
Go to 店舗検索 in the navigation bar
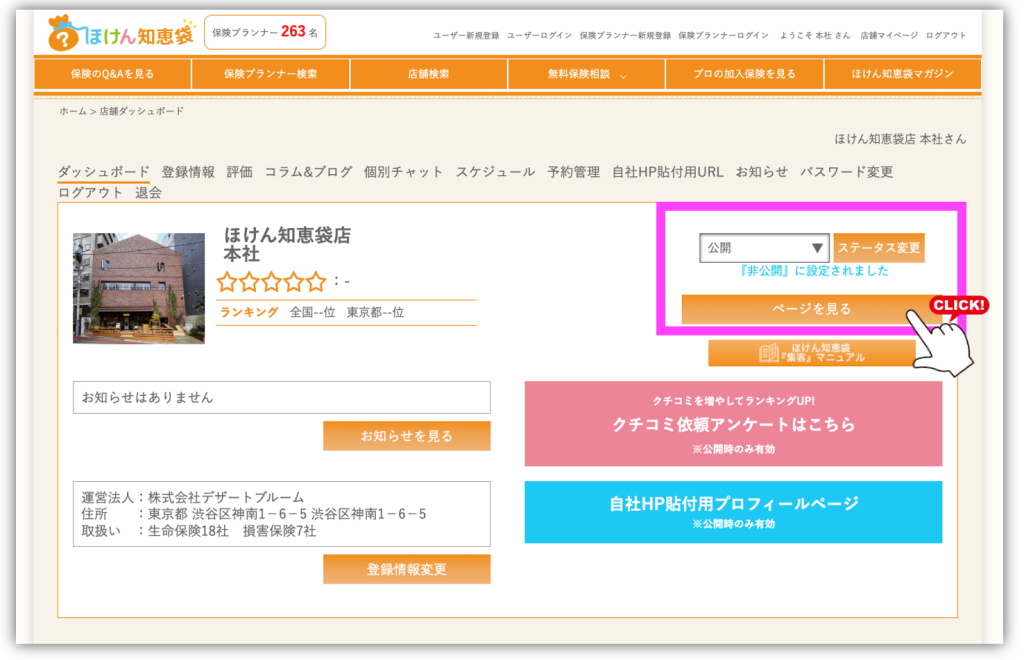pos(428,74)
